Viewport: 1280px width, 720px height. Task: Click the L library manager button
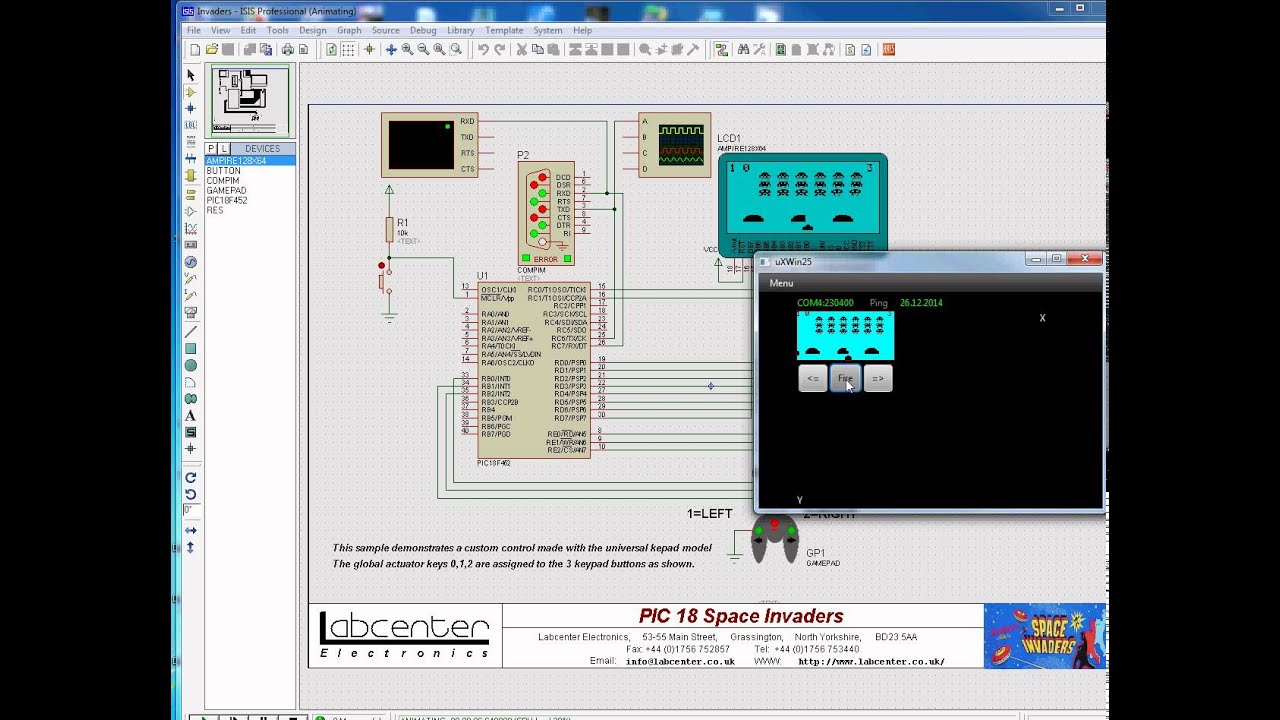(224, 148)
